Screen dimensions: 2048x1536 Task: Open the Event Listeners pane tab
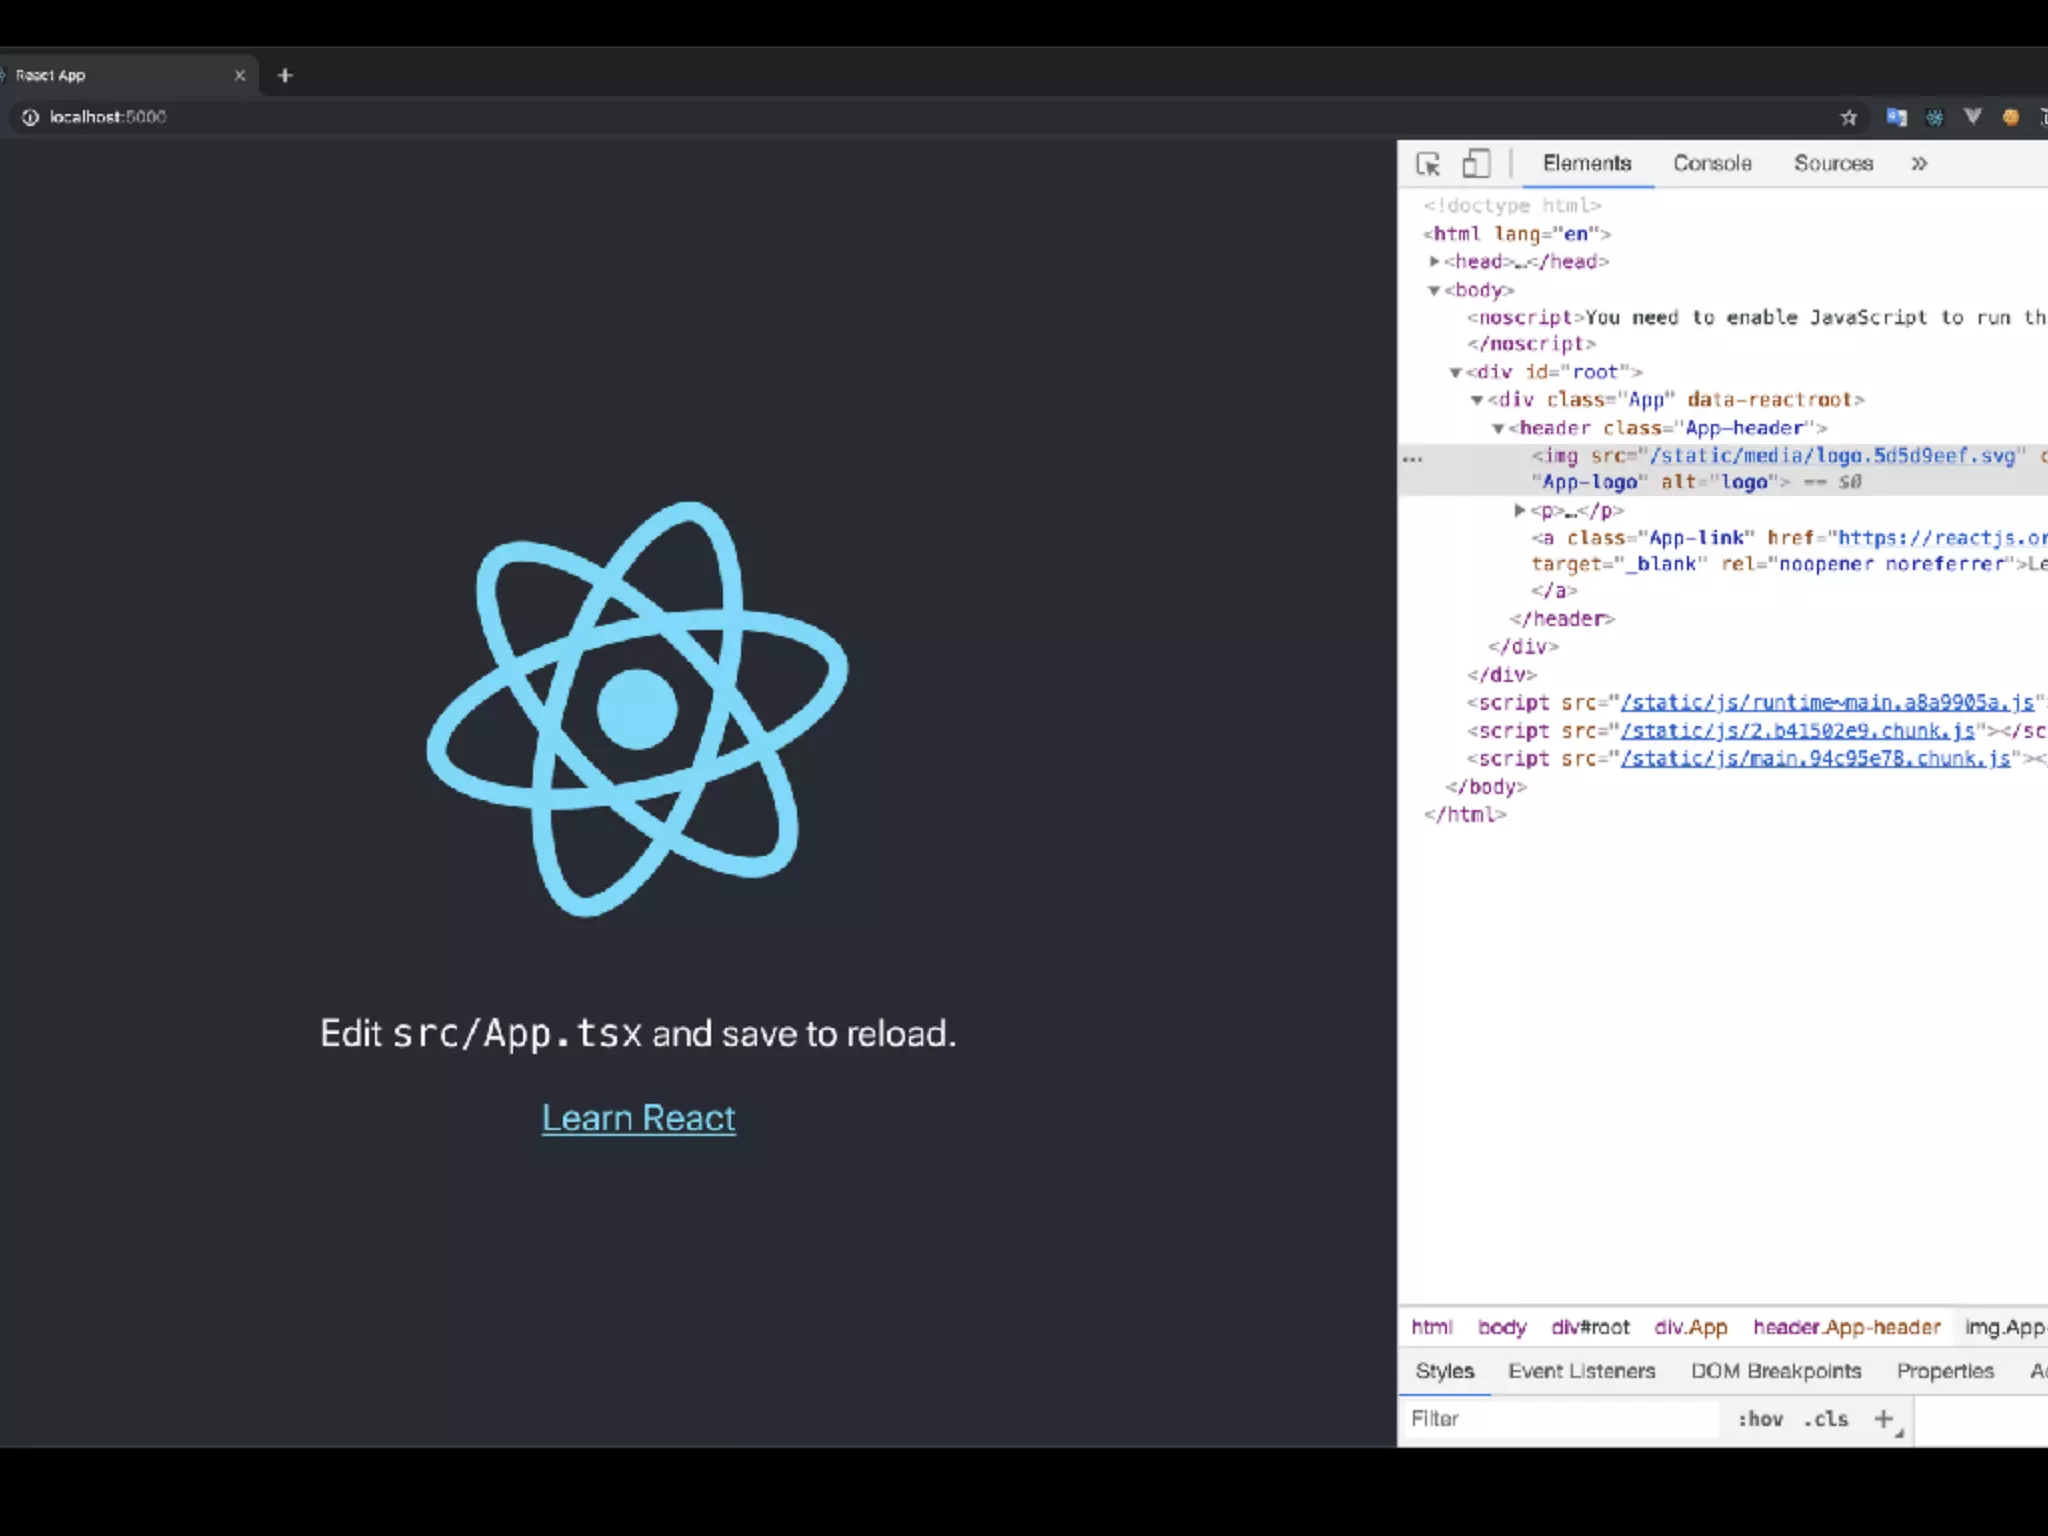[1582, 1371]
